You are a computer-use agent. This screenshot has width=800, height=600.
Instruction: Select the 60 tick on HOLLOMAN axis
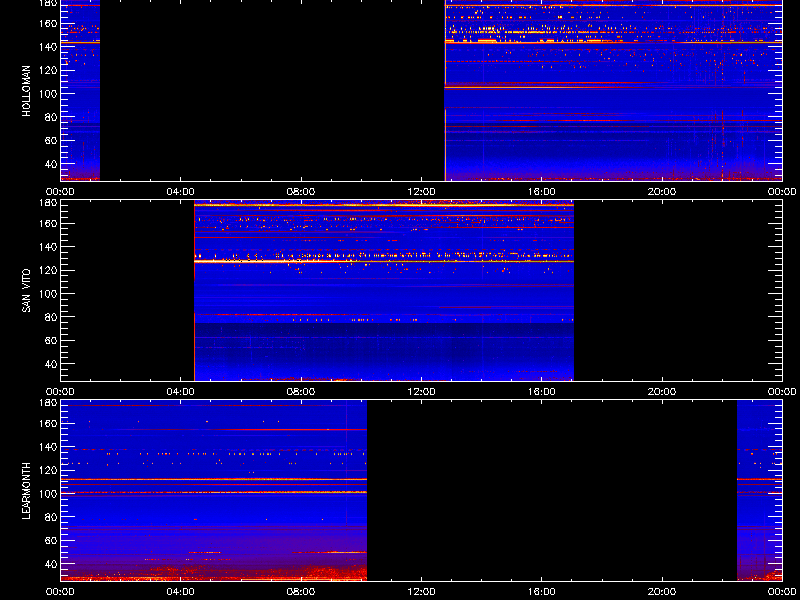click(51, 140)
